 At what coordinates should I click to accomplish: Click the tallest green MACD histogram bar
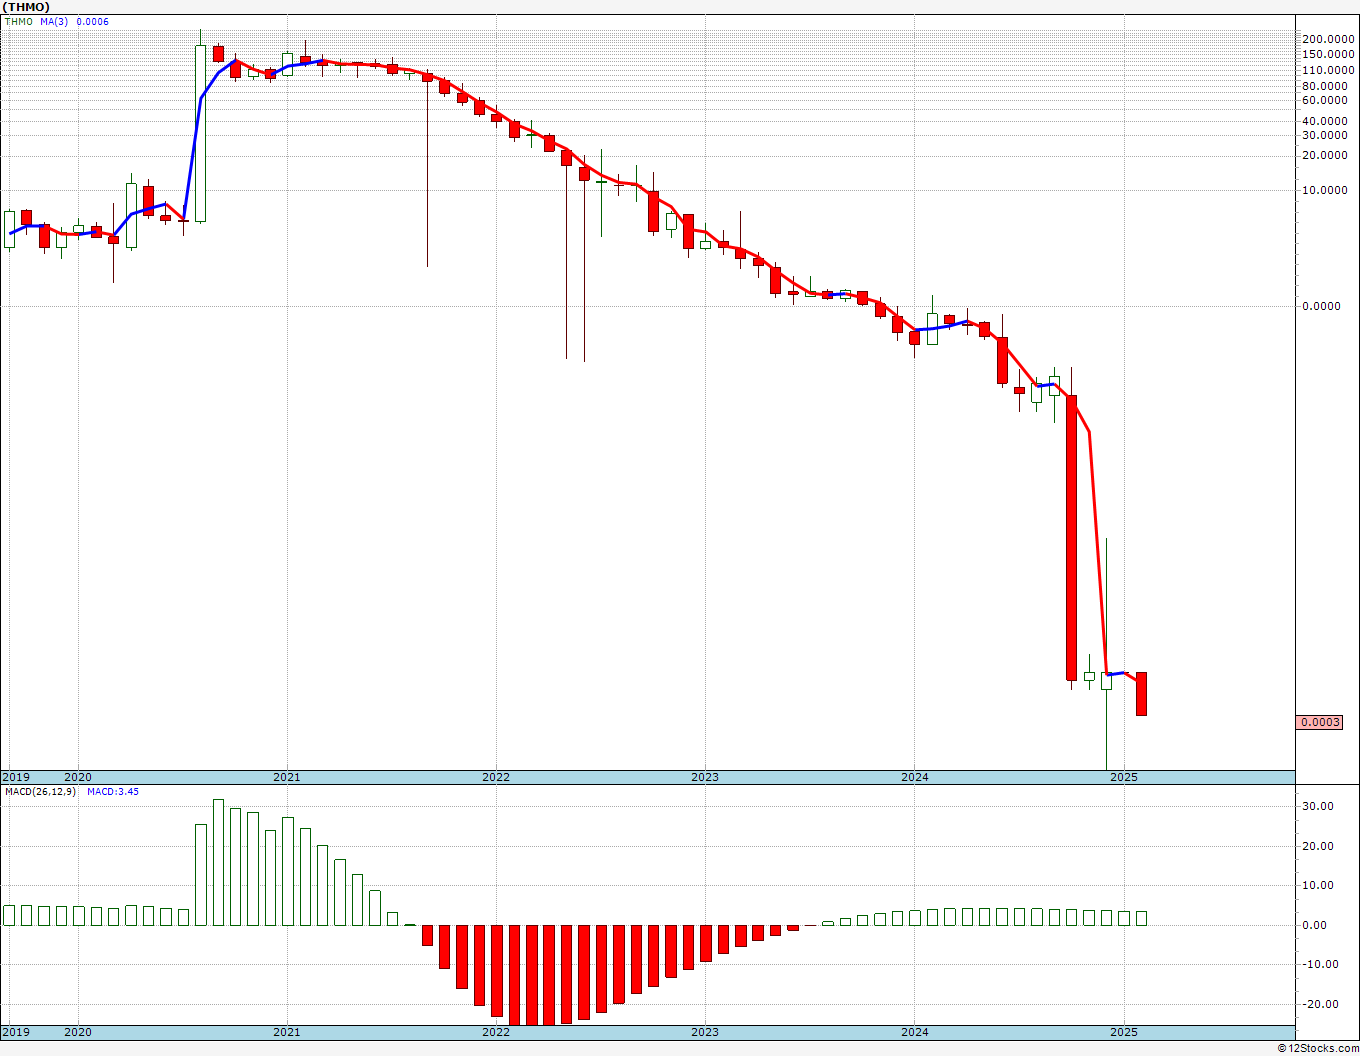pos(218,862)
